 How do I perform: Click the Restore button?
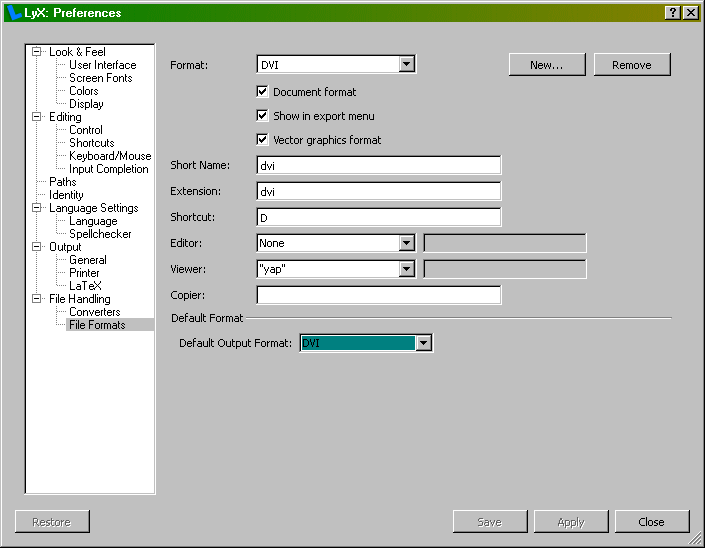[x=52, y=521]
